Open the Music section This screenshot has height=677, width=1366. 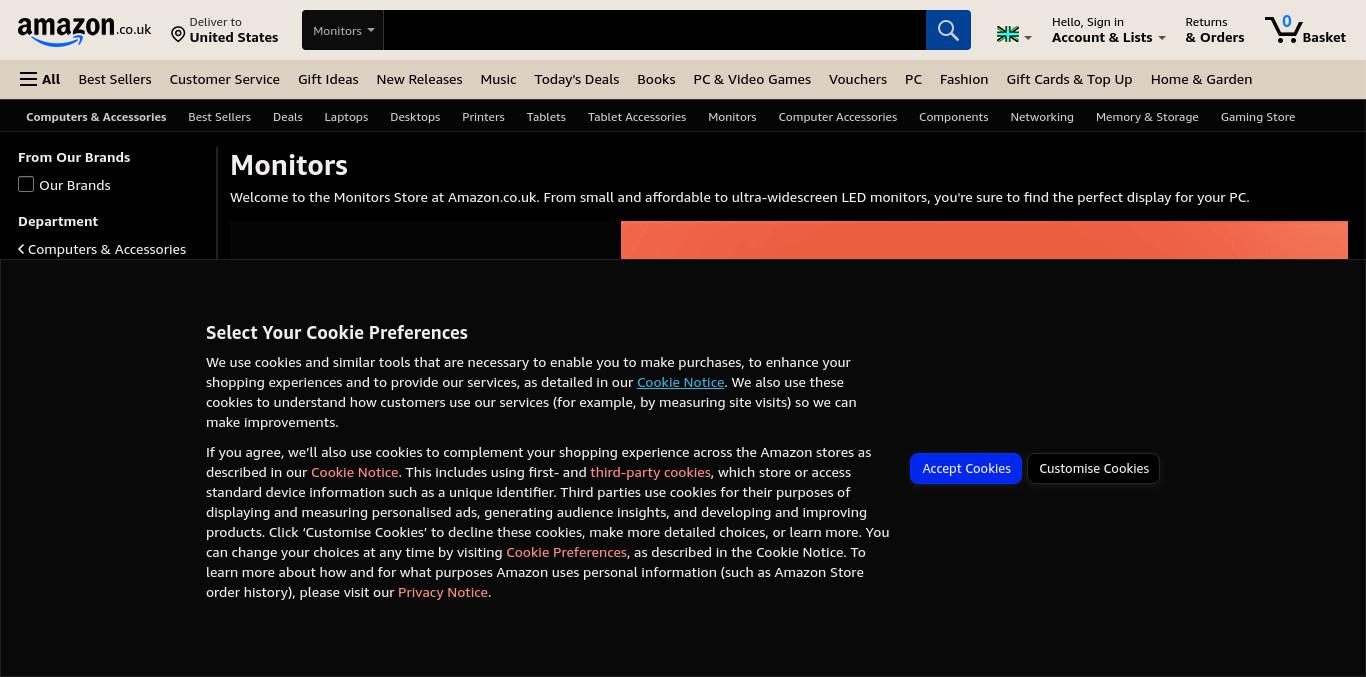coord(498,79)
